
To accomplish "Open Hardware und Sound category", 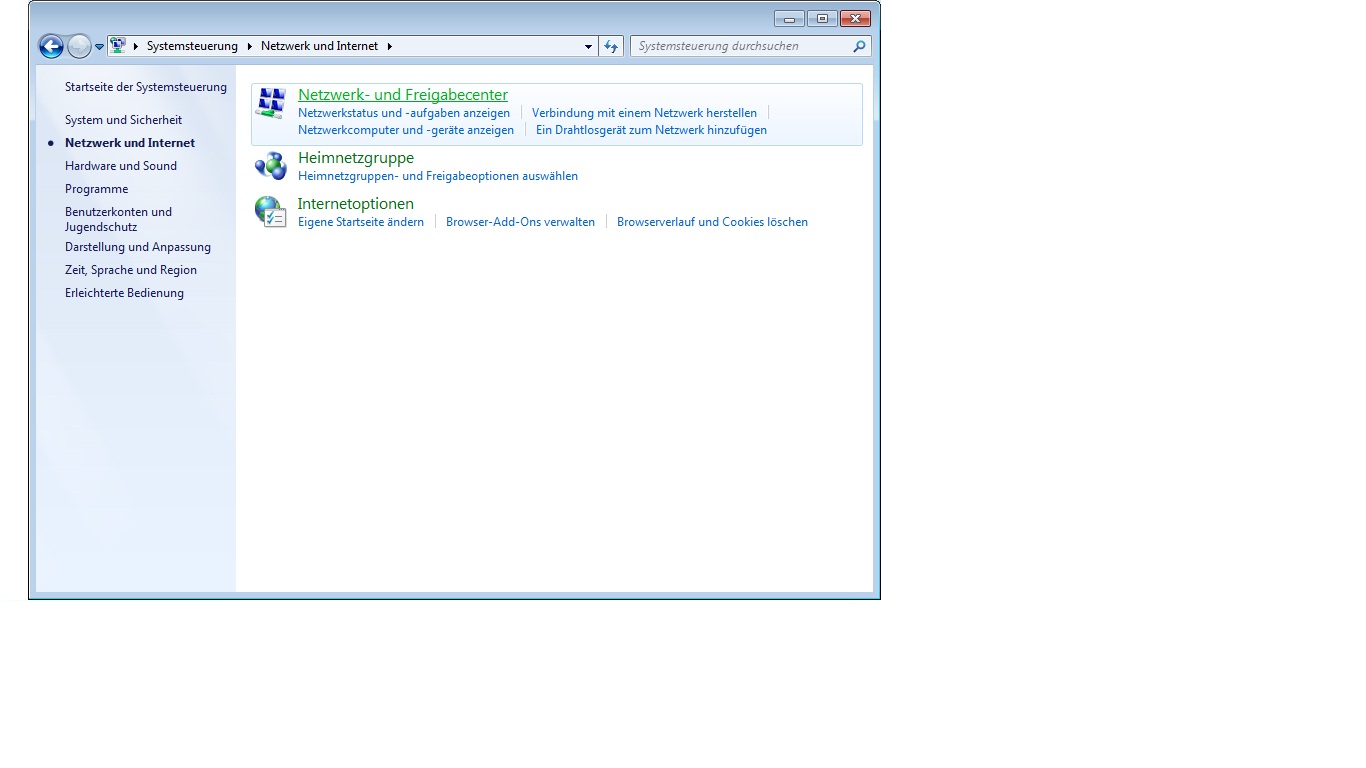I will click(121, 166).
